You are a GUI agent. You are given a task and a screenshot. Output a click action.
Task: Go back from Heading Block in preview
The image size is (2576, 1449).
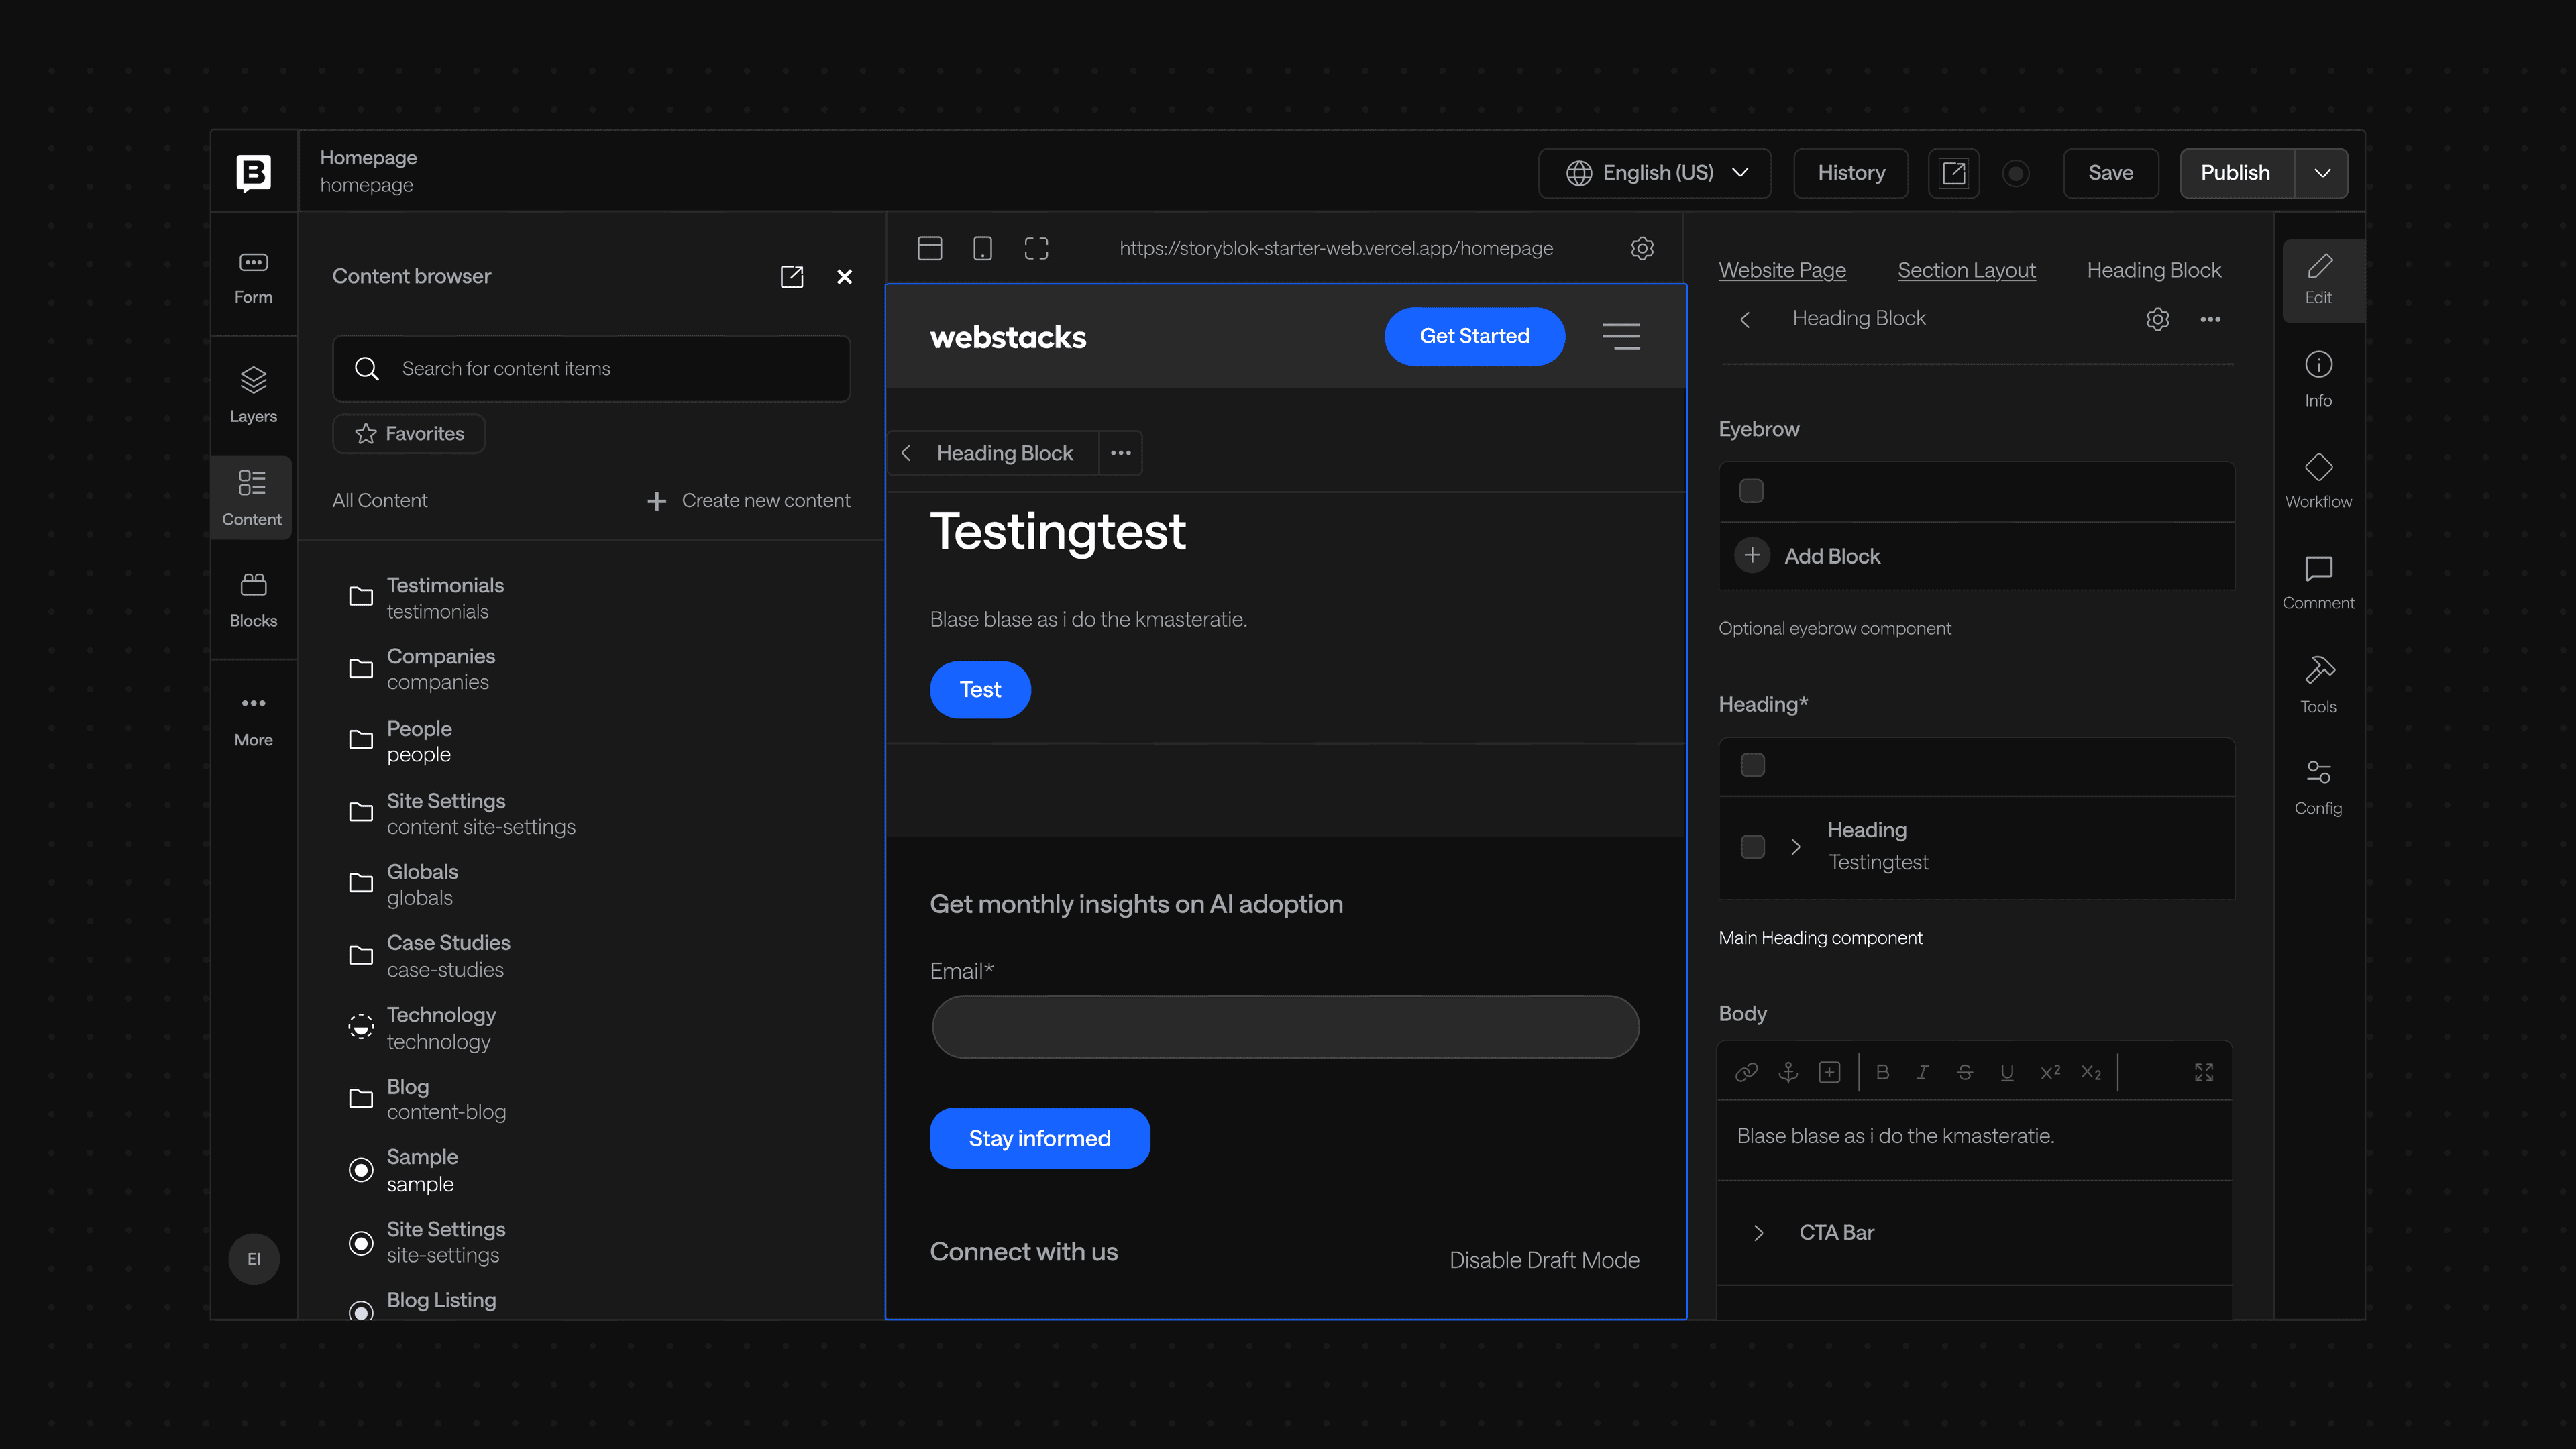click(906, 453)
